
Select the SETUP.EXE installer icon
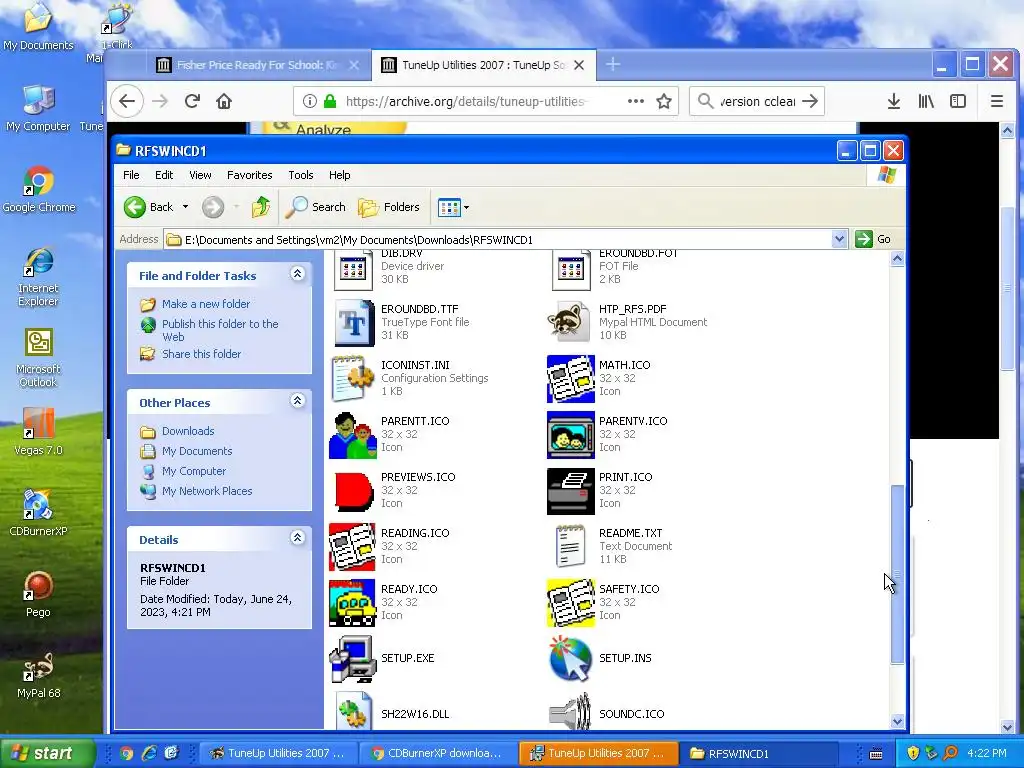[353, 659]
